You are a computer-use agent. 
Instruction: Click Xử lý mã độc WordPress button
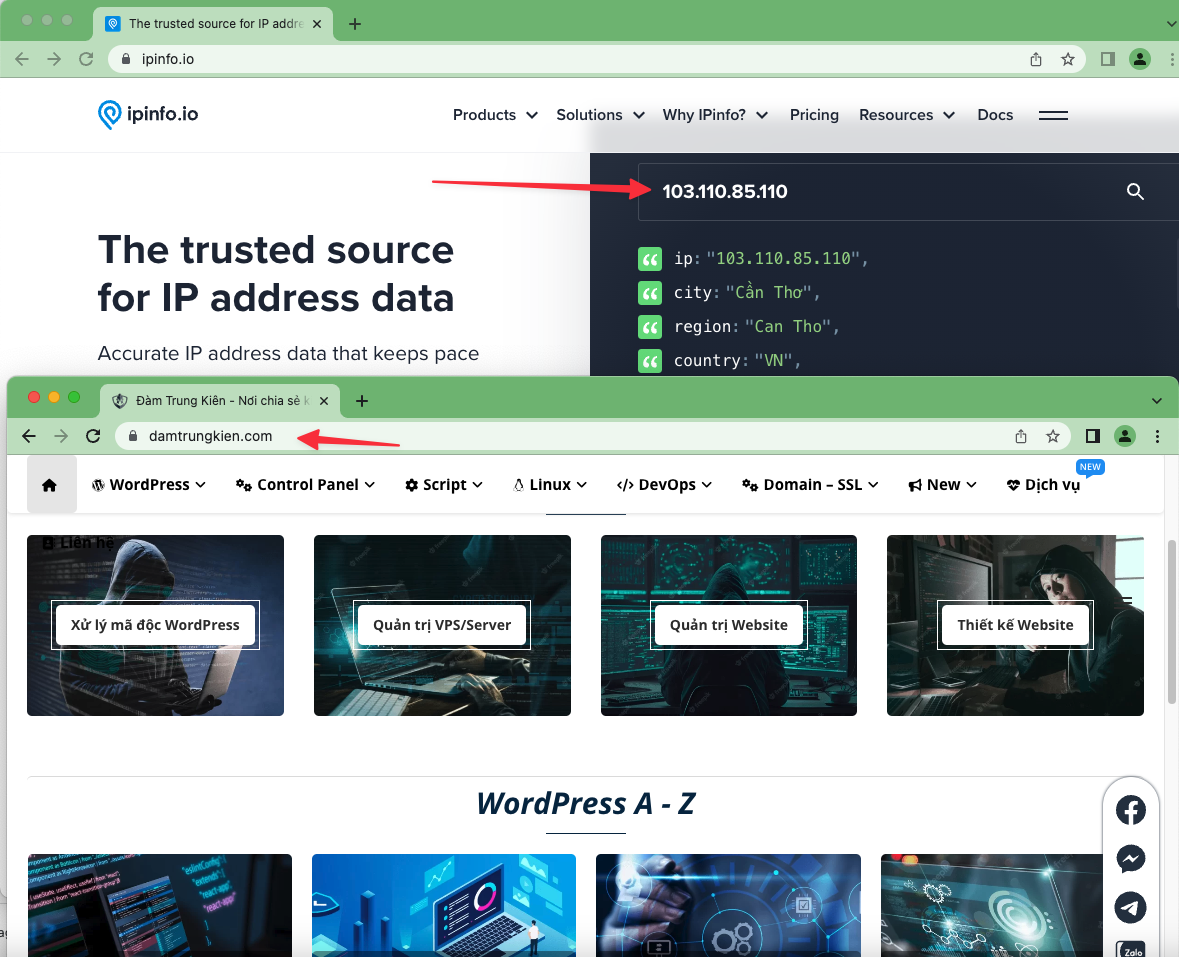pyautogui.click(x=155, y=625)
